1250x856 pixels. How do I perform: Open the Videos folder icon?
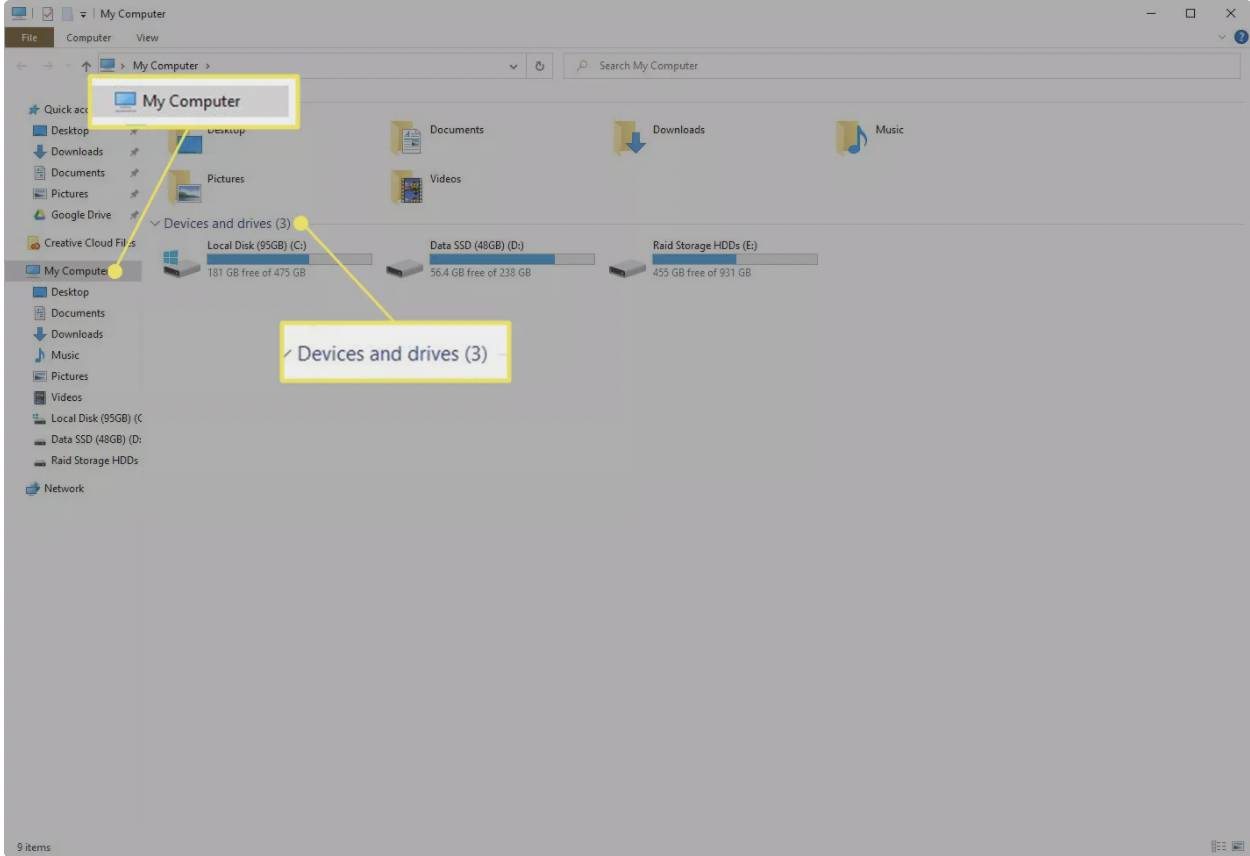[407, 186]
